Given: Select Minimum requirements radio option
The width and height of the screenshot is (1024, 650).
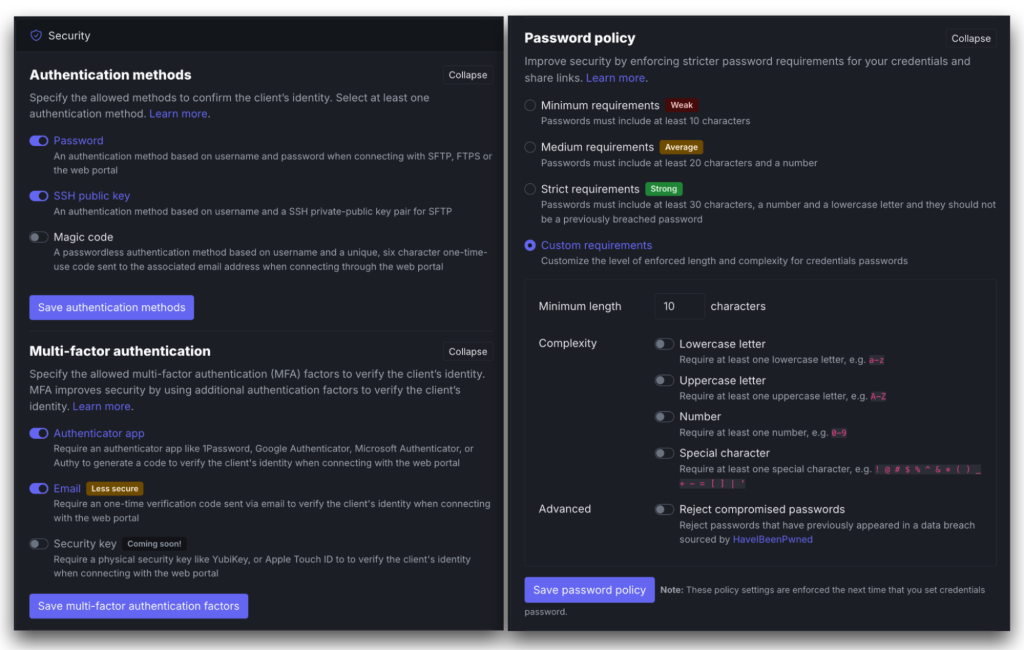Looking at the screenshot, I should tap(530, 105).
